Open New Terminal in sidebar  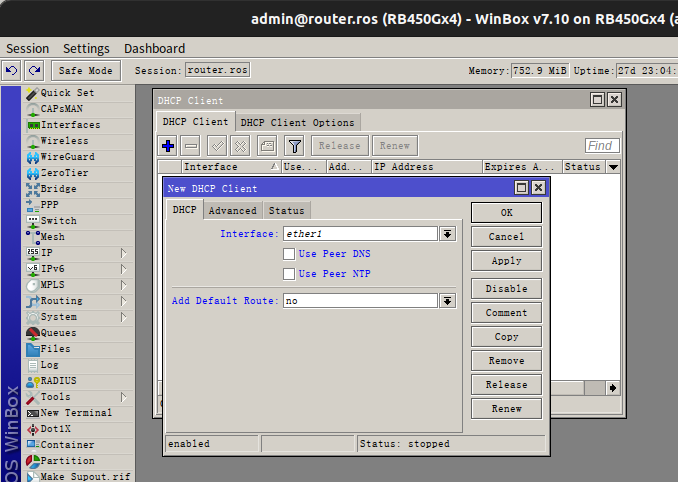79,413
